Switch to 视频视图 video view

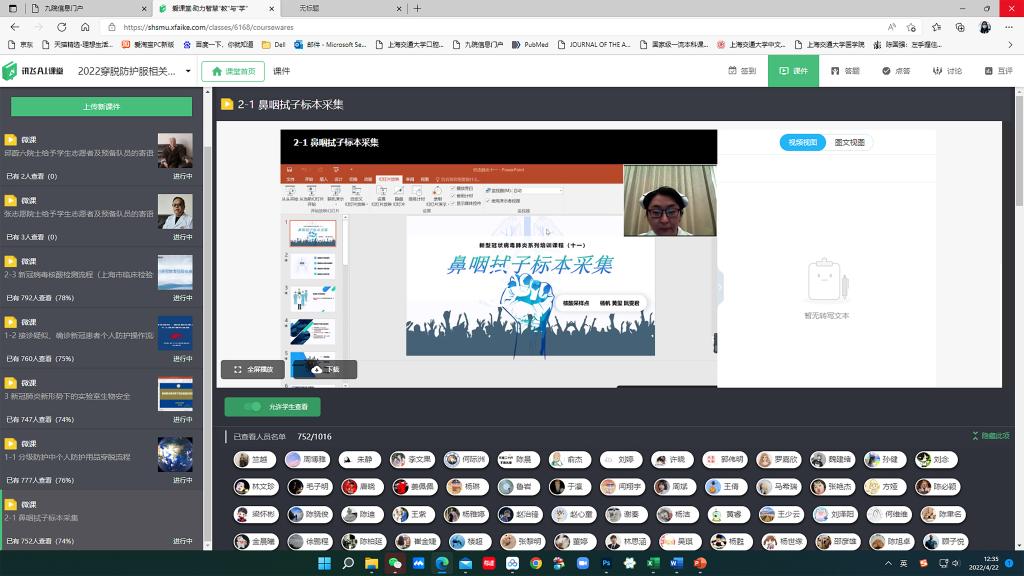click(x=803, y=142)
